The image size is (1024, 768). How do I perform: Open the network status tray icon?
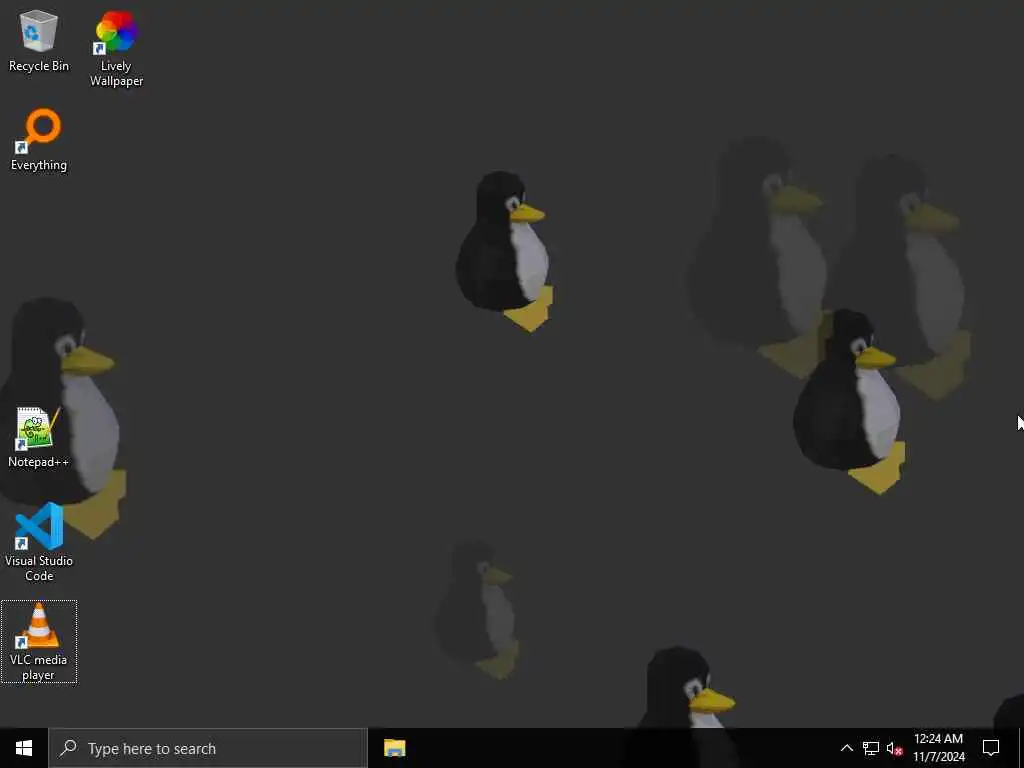tap(871, 748)
